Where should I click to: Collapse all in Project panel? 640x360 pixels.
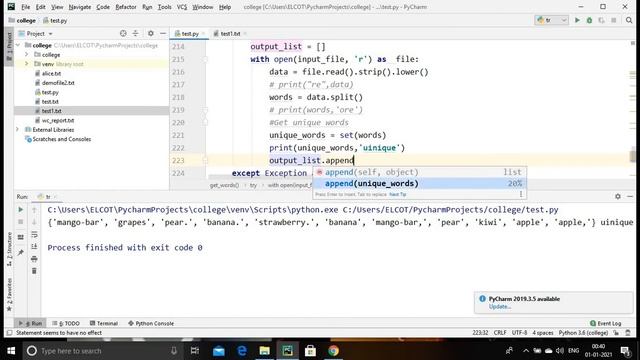pyautogui.click(x=136, y=33)
